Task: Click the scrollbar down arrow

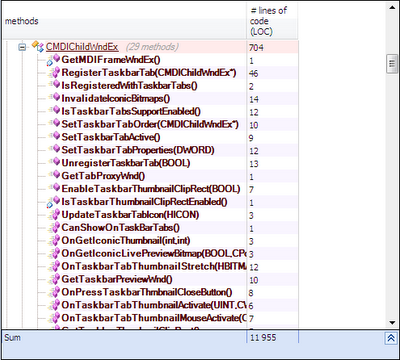Action: (392, 322)
